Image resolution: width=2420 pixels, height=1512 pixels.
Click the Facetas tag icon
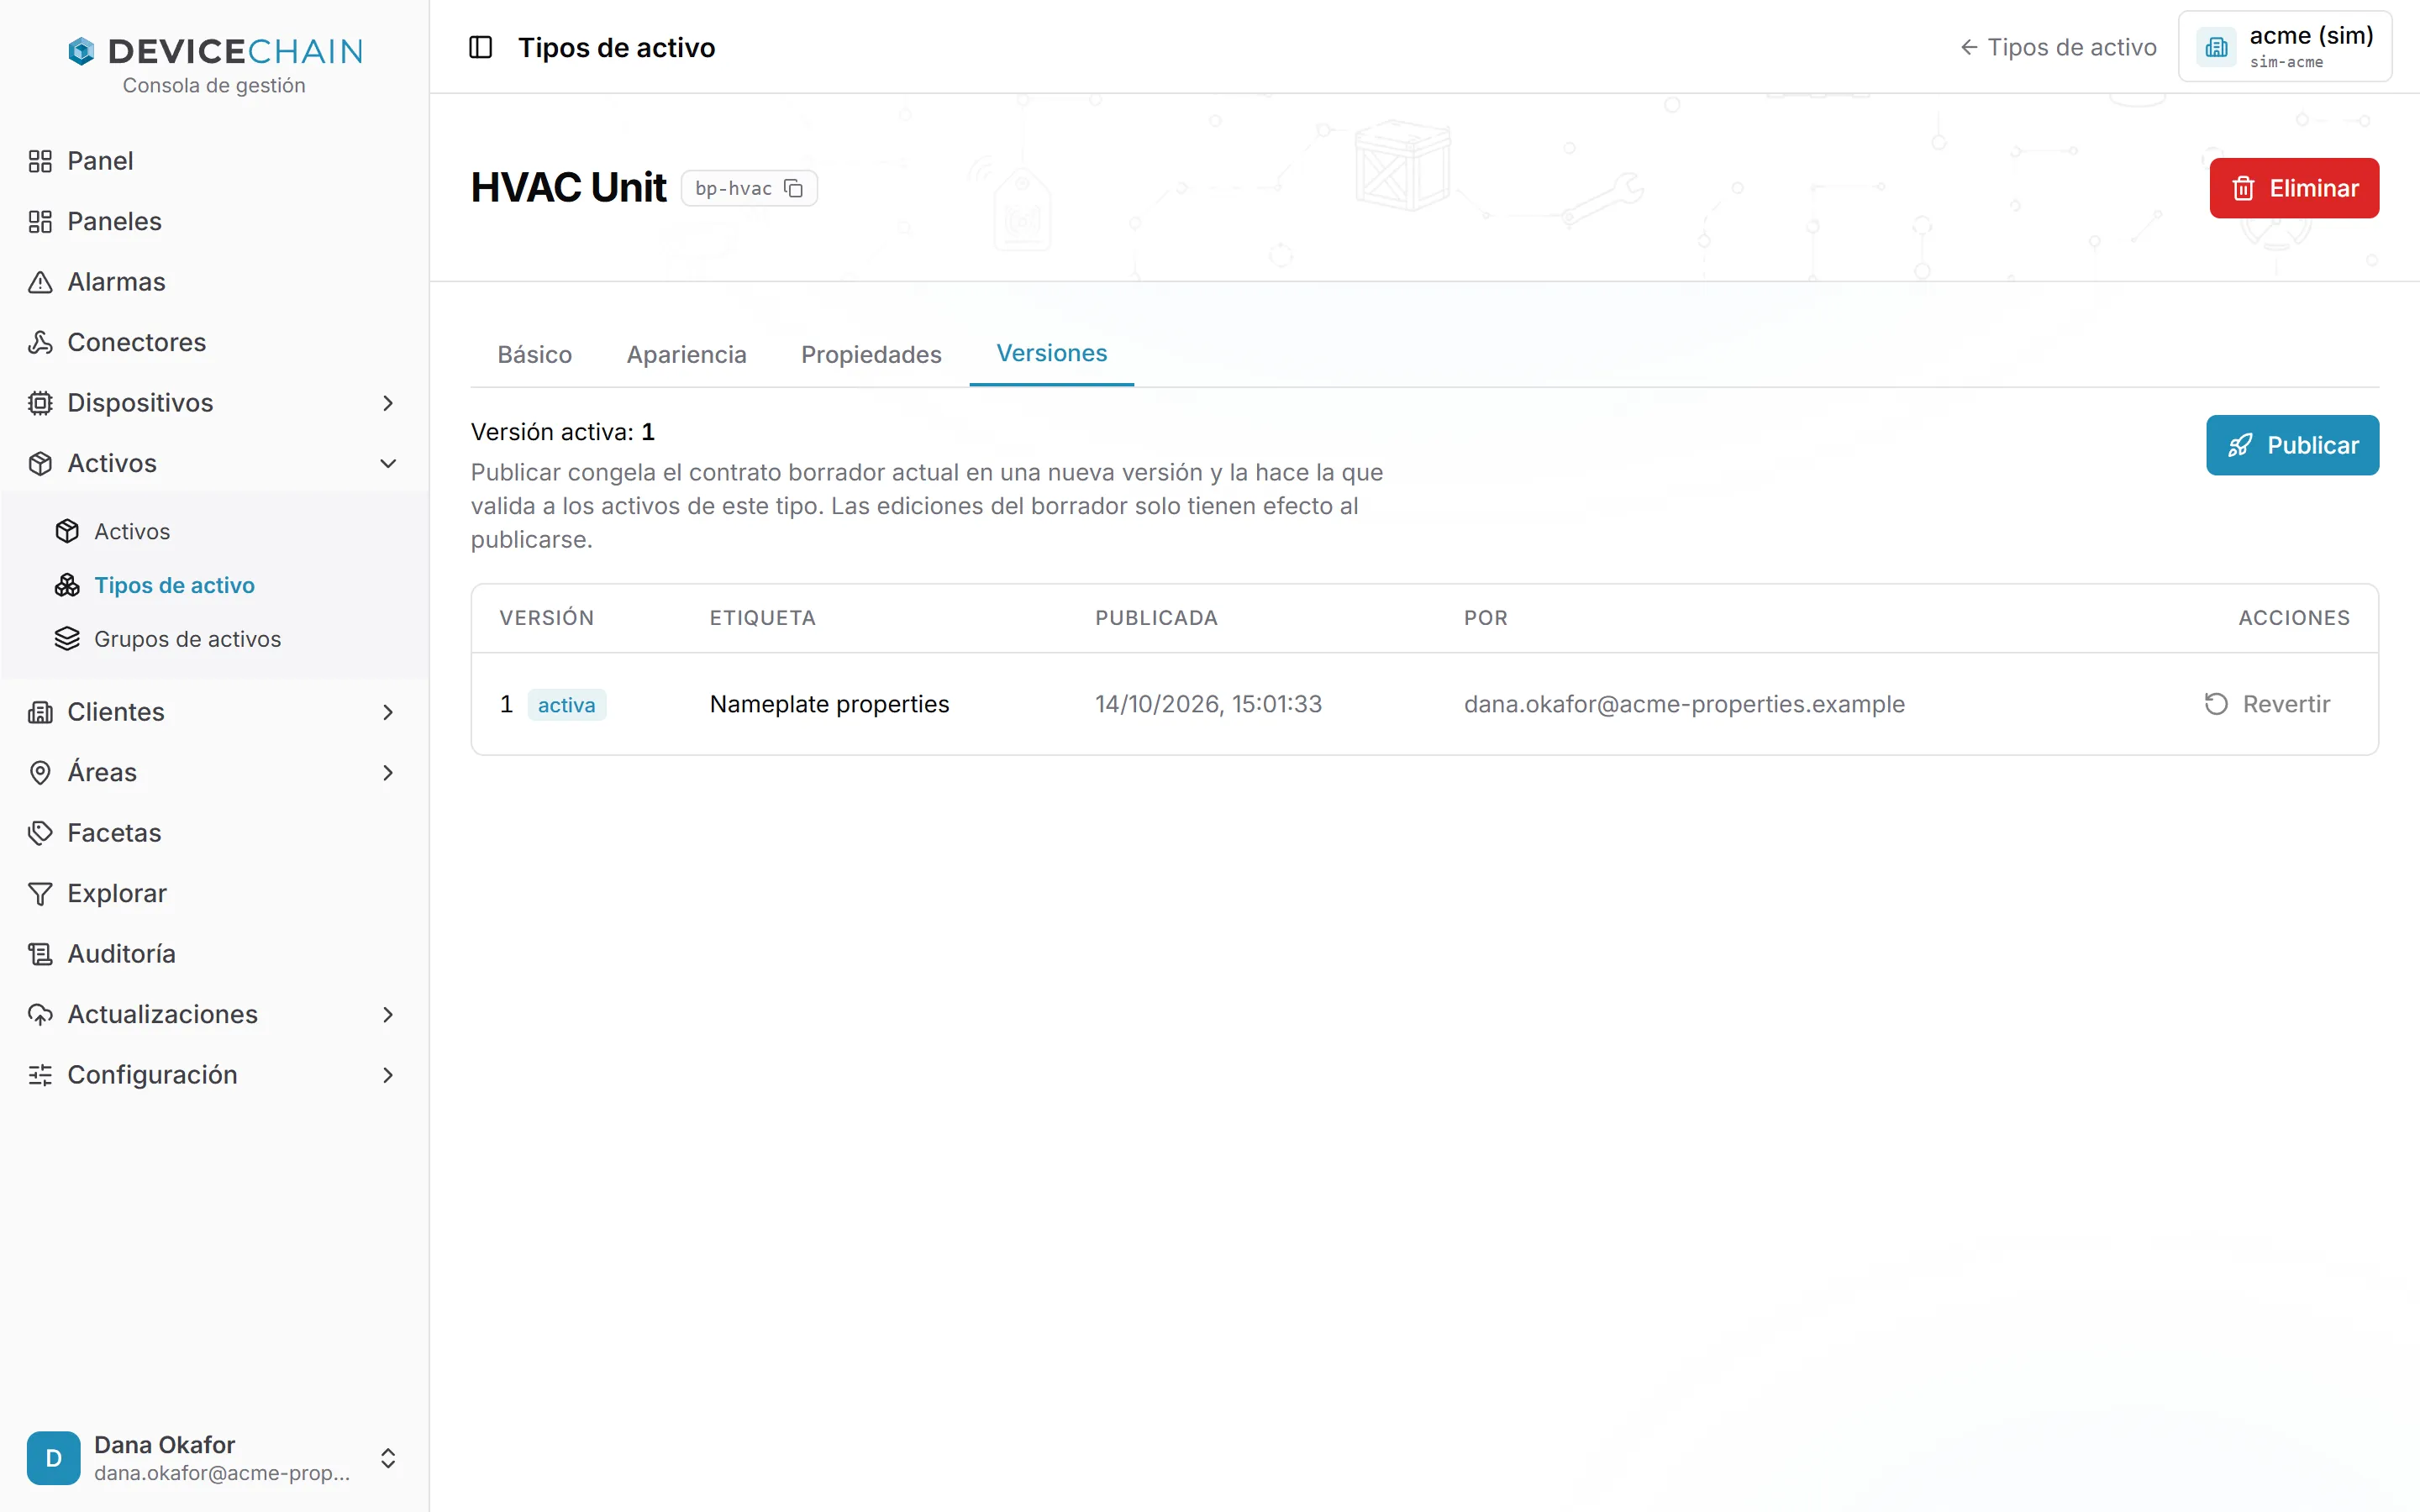point(40,833)
